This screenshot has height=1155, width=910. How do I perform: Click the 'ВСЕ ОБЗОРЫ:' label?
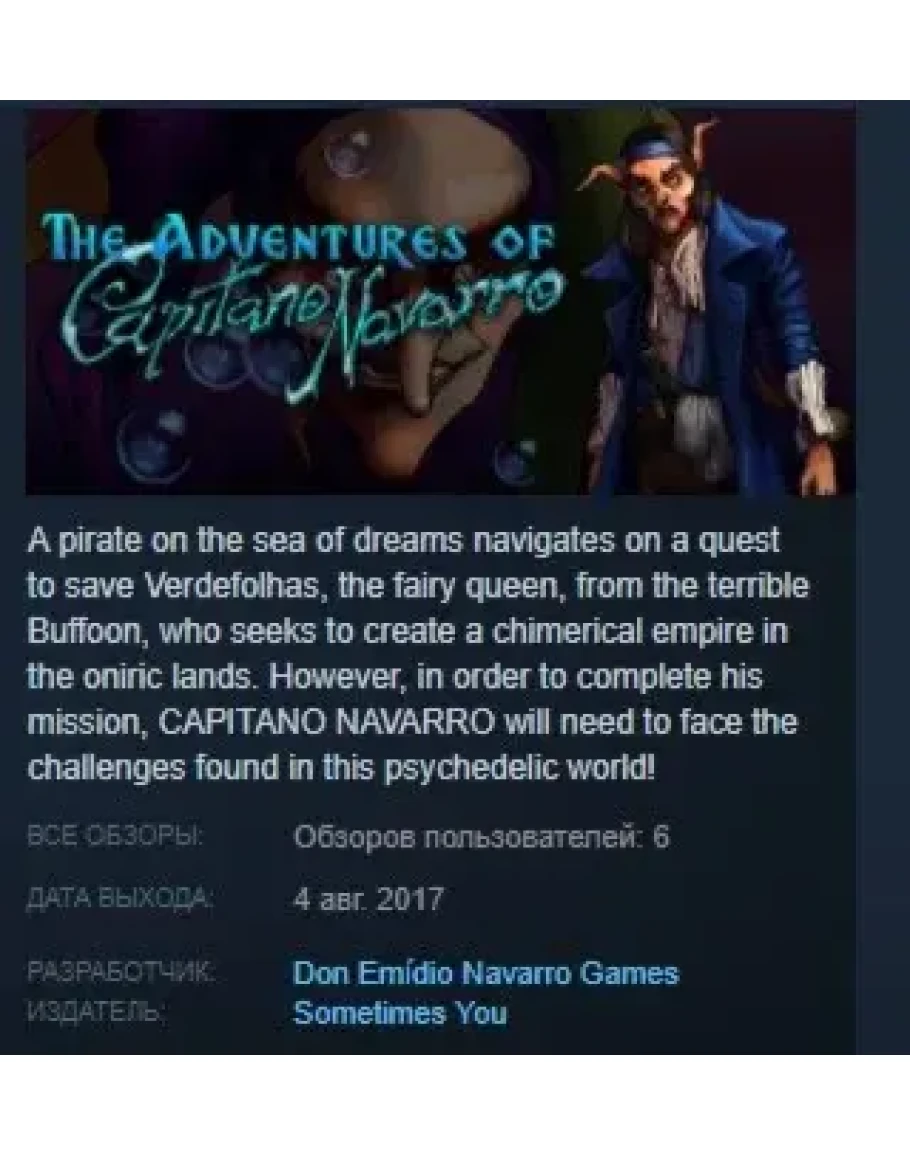115,837
